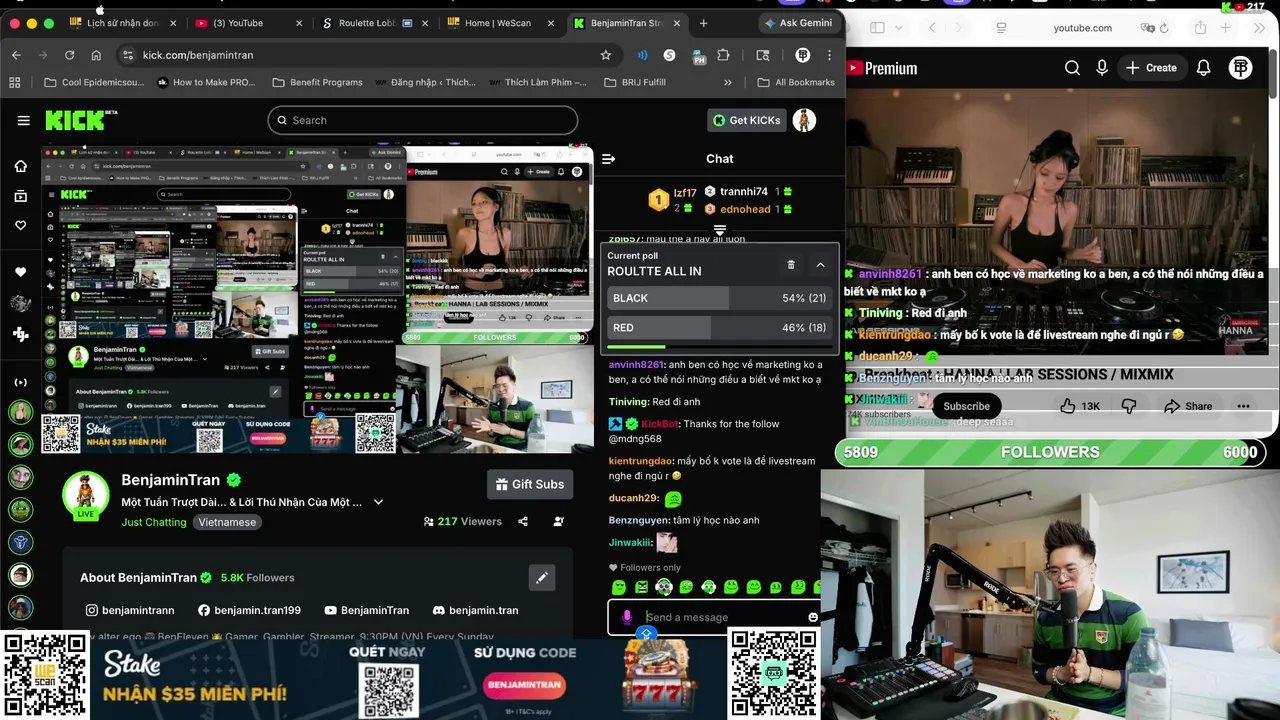Search in YouTube window

[1072, 68]
